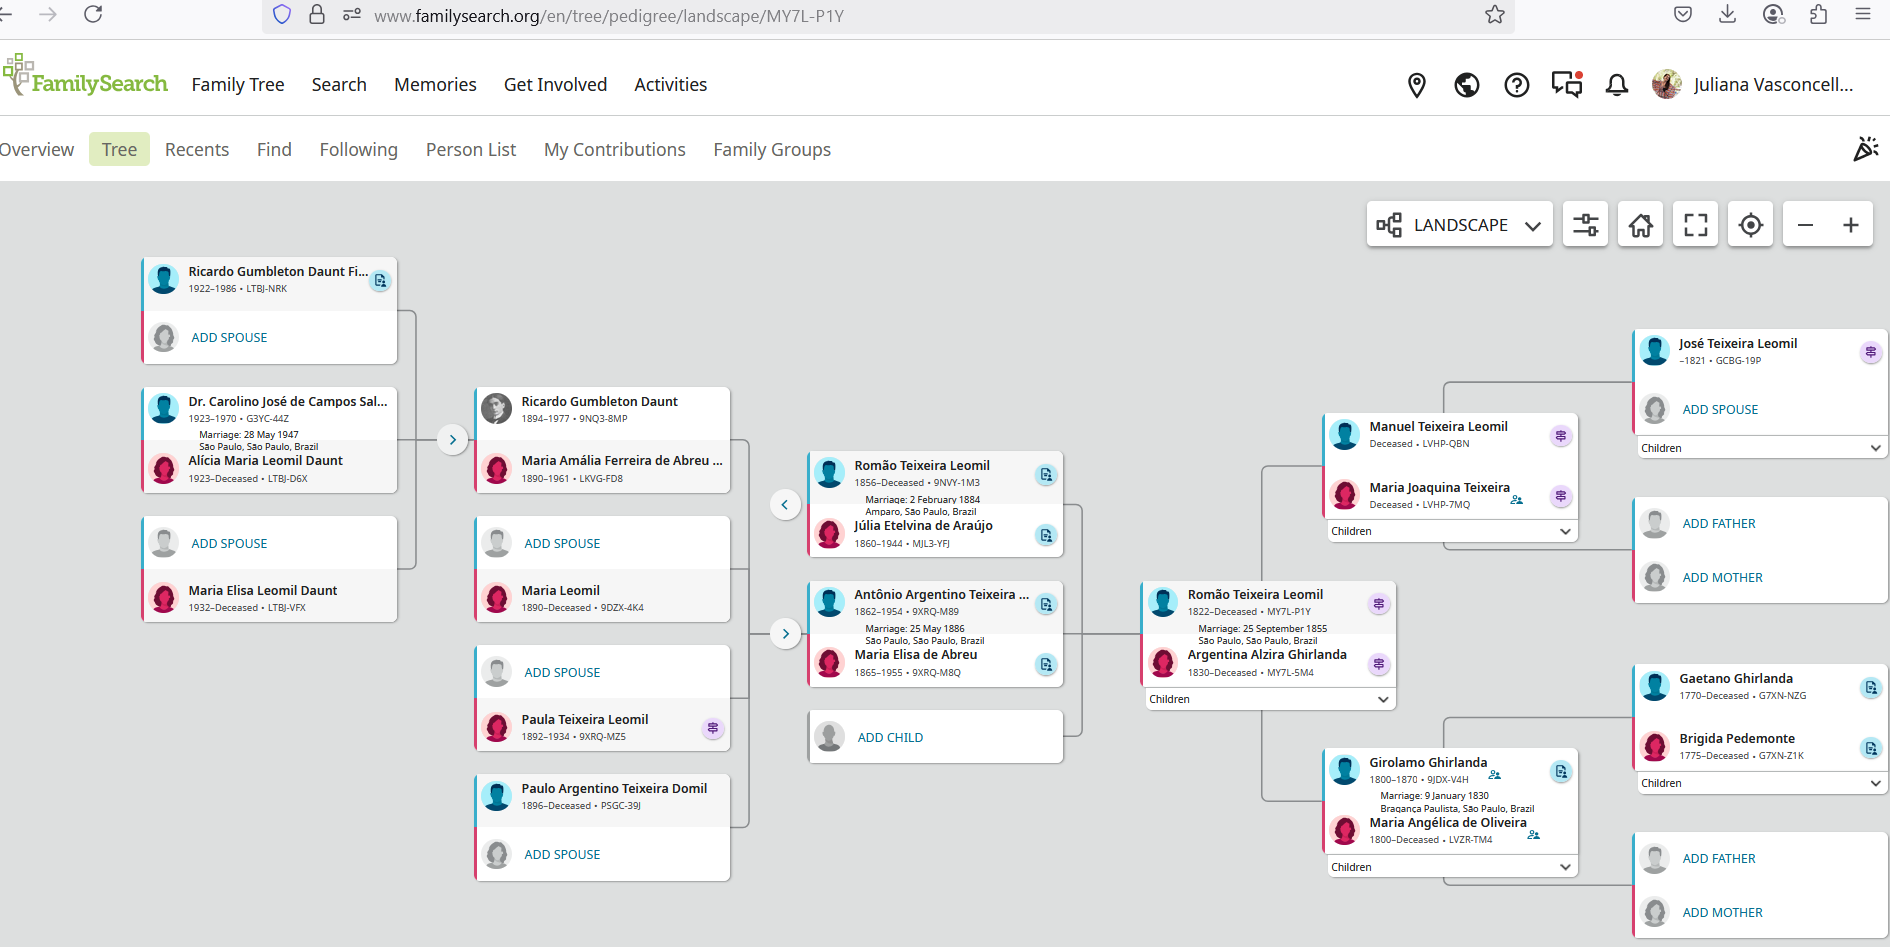Expand descendants arrow beside Ricardo Gumbleton Daunt

point(453,439)
